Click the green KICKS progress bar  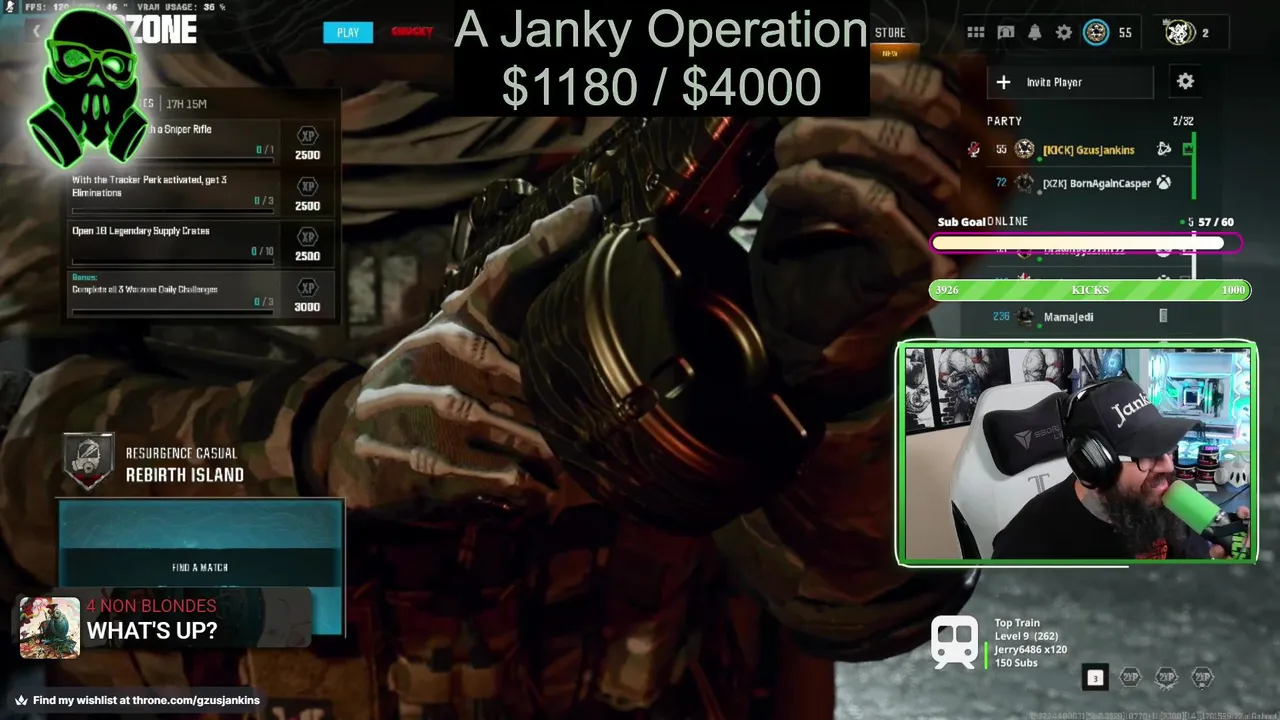tap(1089, 290)
